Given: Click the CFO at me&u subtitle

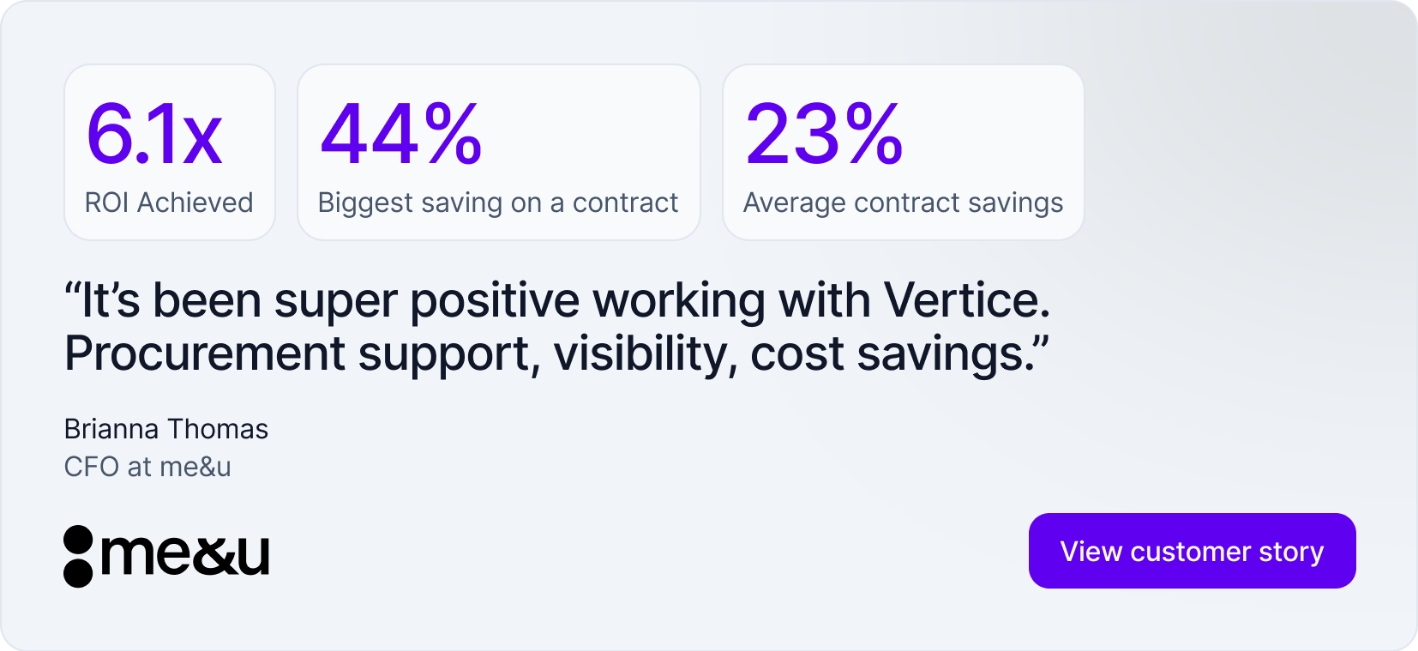Looking at the screenshot, I should [x=147, y=466].
